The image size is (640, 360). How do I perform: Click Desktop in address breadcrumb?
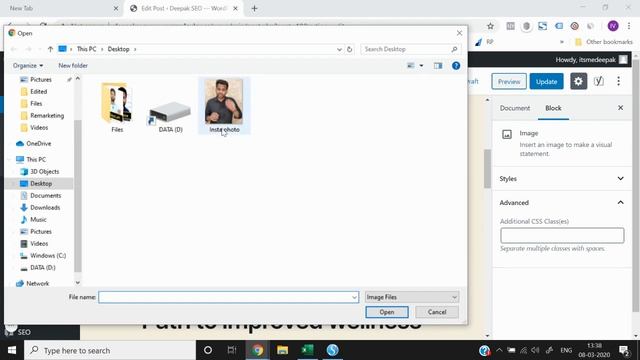[x=118, y=49]
